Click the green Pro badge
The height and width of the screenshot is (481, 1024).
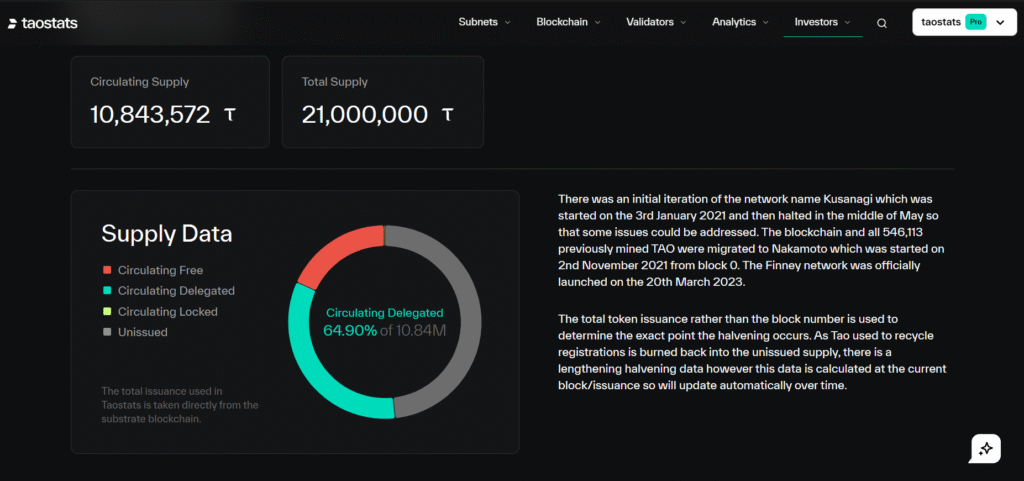click(x=976, y=22)
